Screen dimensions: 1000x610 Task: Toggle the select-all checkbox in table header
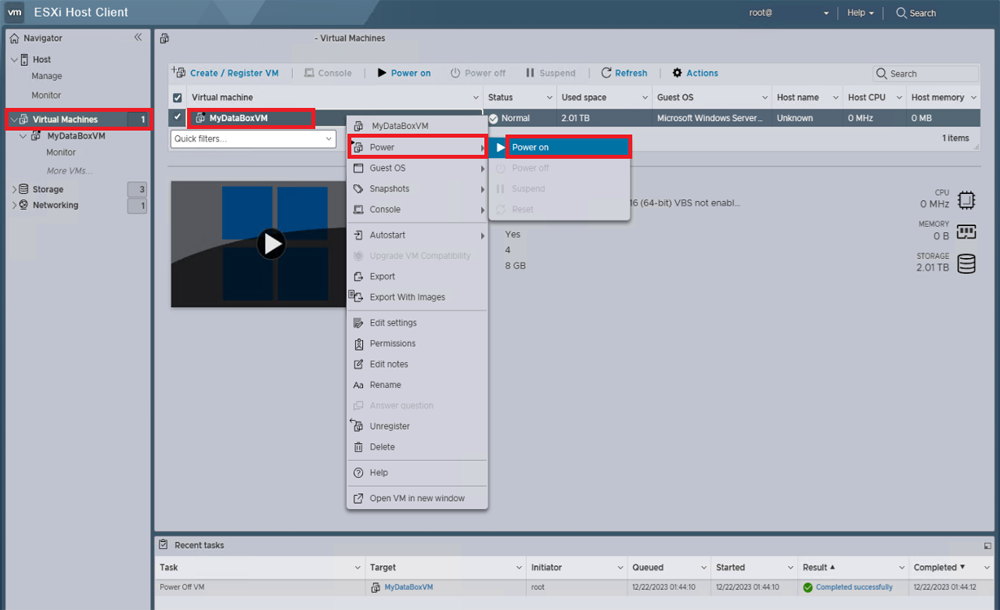(x=177, y=98)
